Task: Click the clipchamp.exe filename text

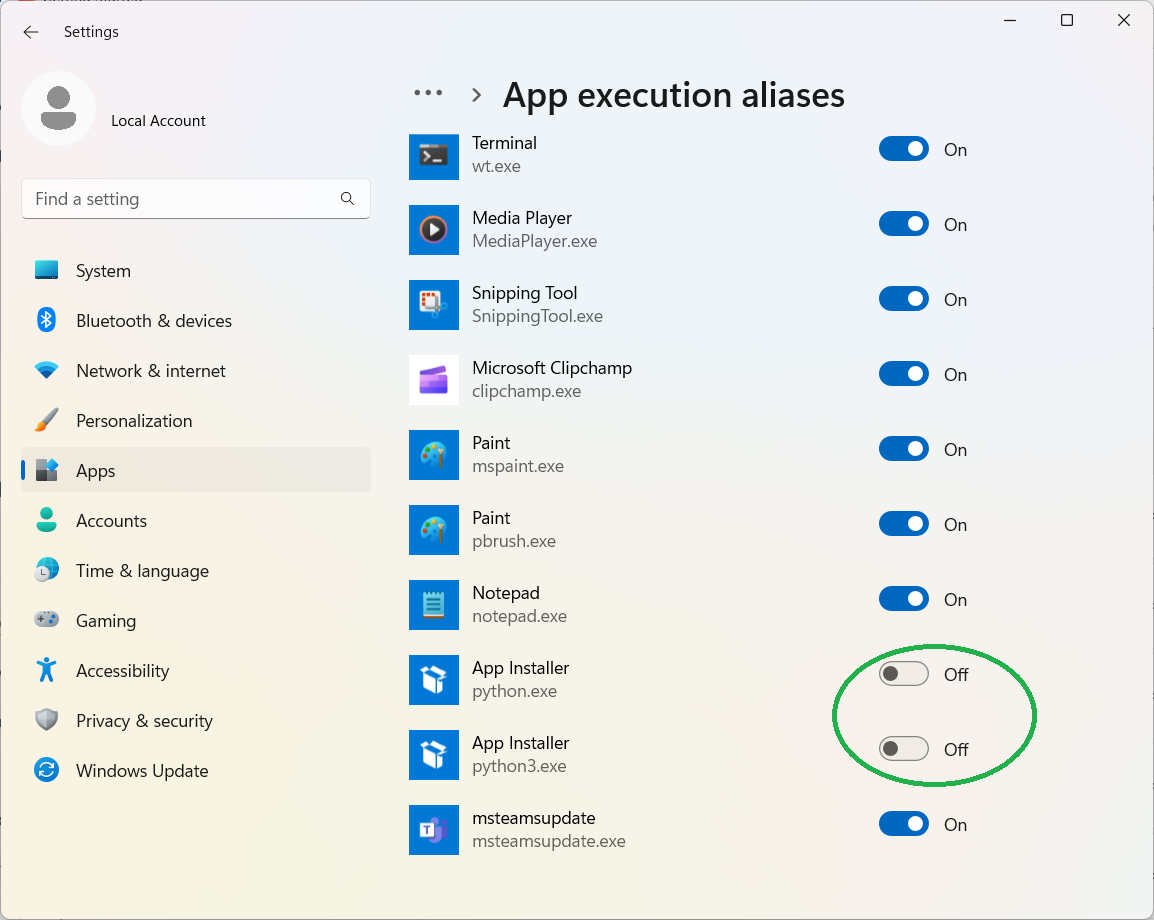Action: click(526, 392)
